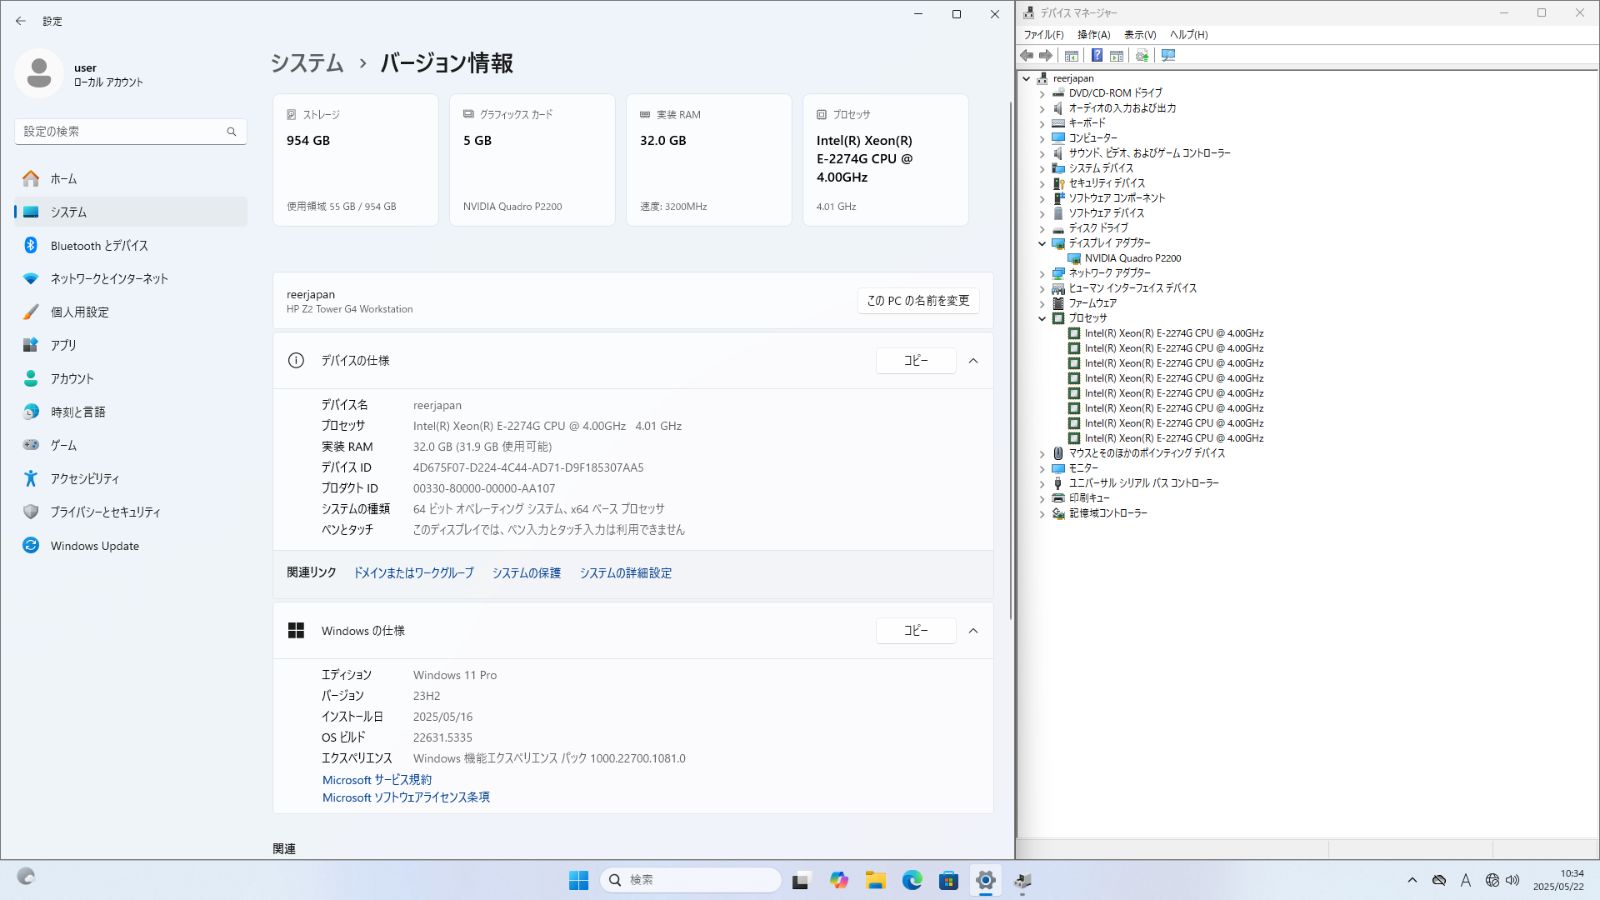Open File Explorer from the taskbar
Image resolution: width=1600 pixels, height=900 pixels.
click(x=876, y=880)
